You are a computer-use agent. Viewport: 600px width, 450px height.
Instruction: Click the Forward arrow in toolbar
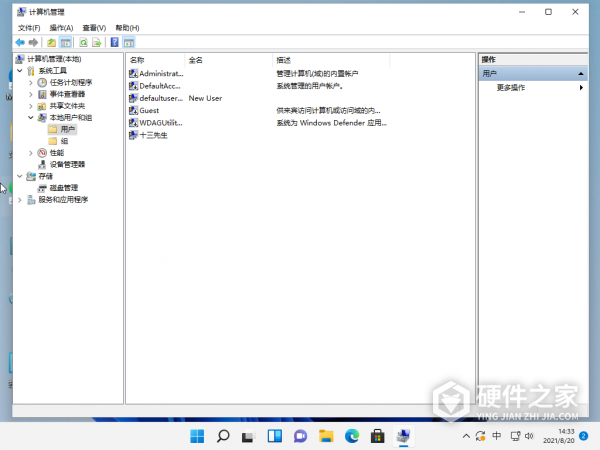33,42
